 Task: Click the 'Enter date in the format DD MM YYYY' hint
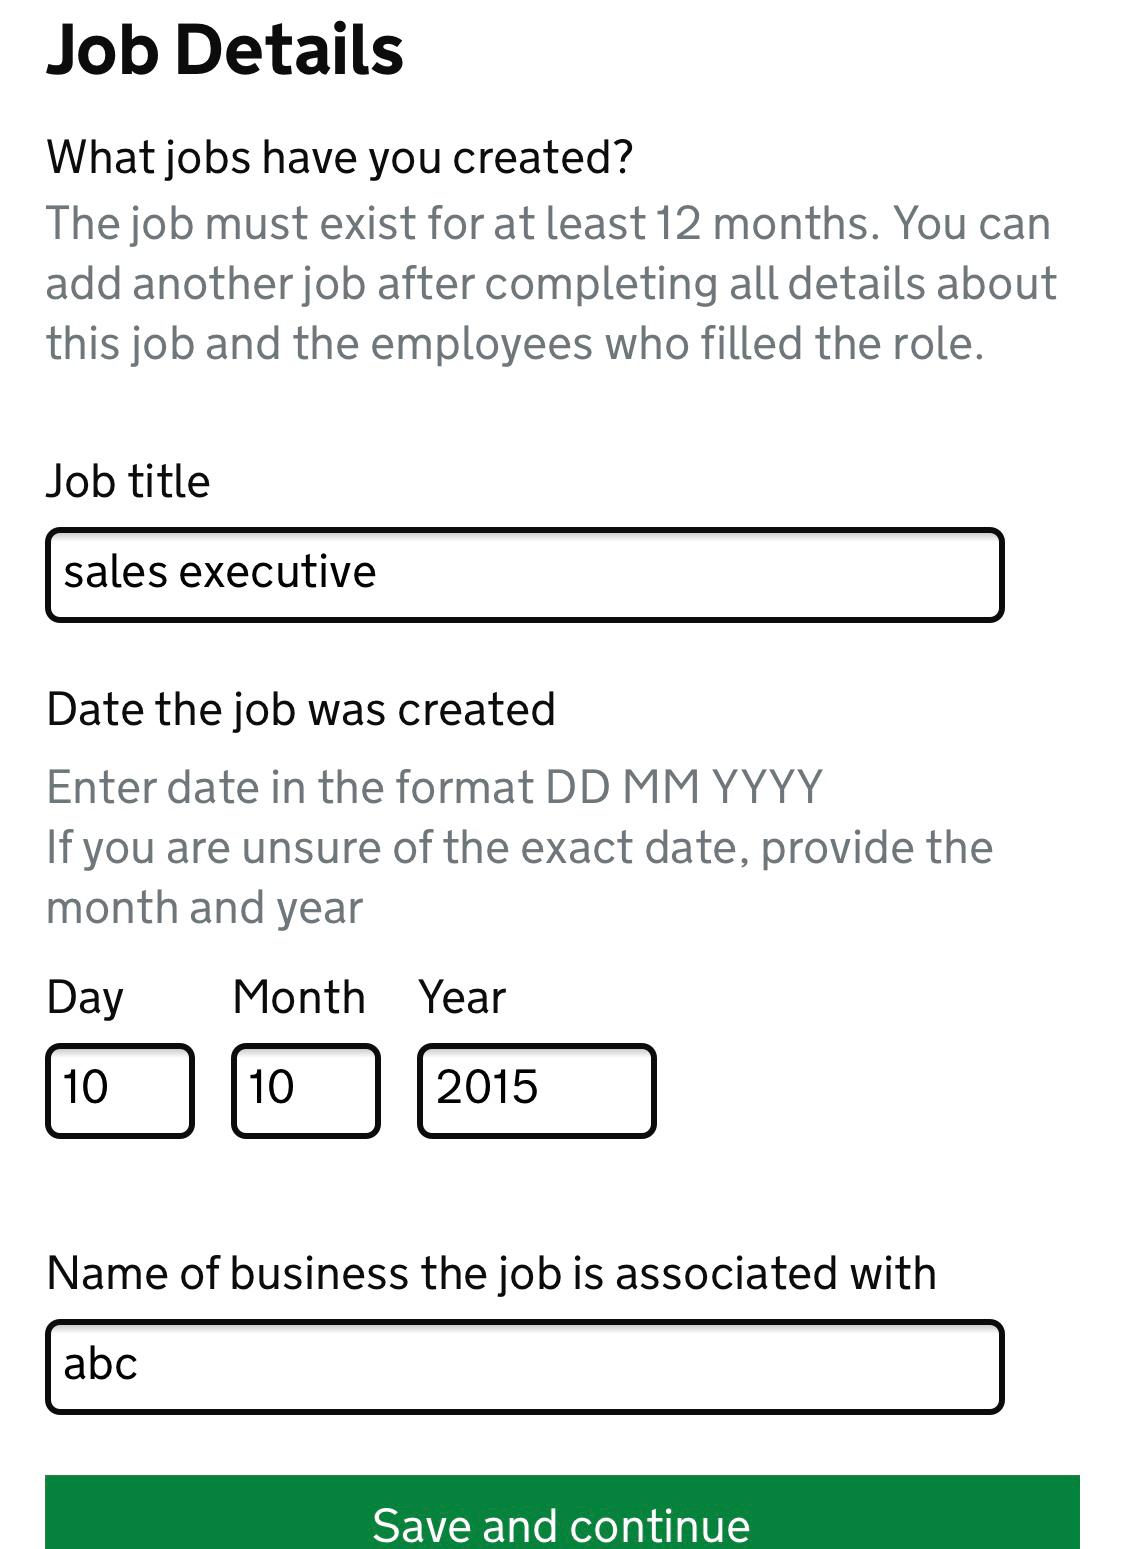(x=434, y=787)
